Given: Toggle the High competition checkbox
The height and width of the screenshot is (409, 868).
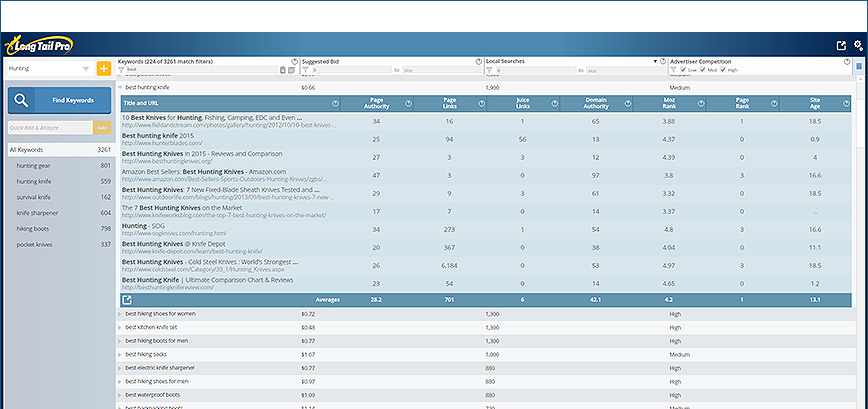Looking at the screenshot, I should click(x=722, y=70).
